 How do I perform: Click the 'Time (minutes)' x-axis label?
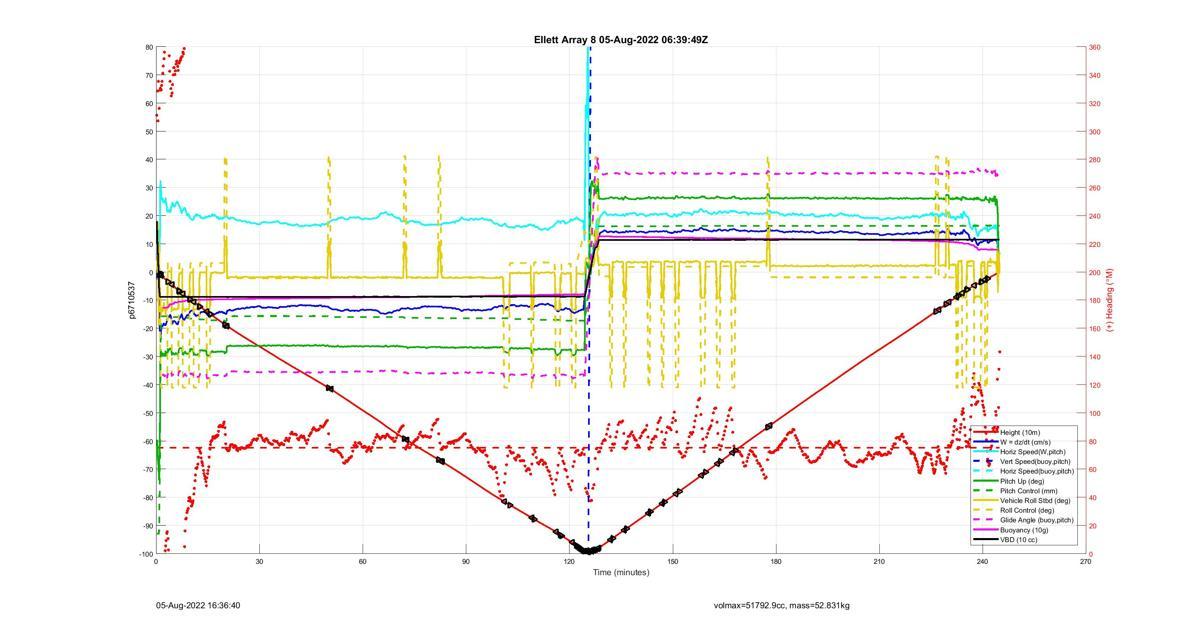[621, 573]
